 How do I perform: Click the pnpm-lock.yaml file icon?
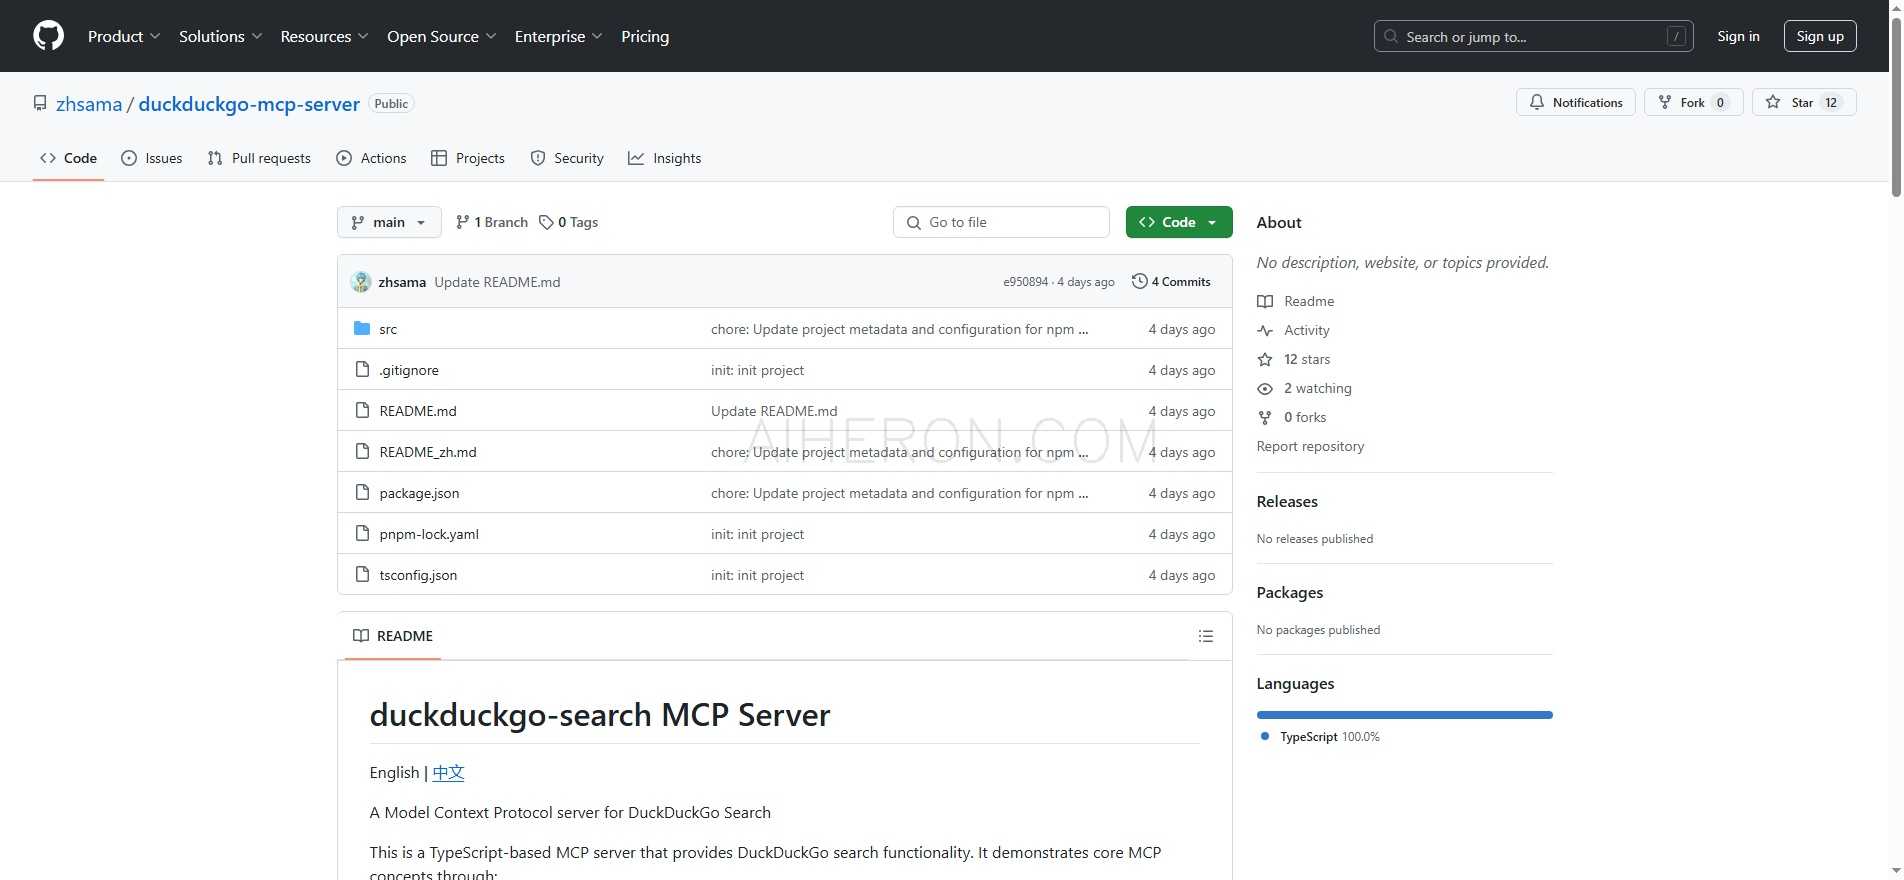tap(362, 534)
